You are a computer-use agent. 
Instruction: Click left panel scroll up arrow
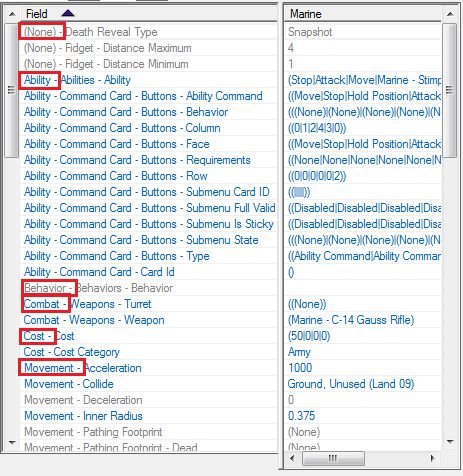[x=12, y=14]
